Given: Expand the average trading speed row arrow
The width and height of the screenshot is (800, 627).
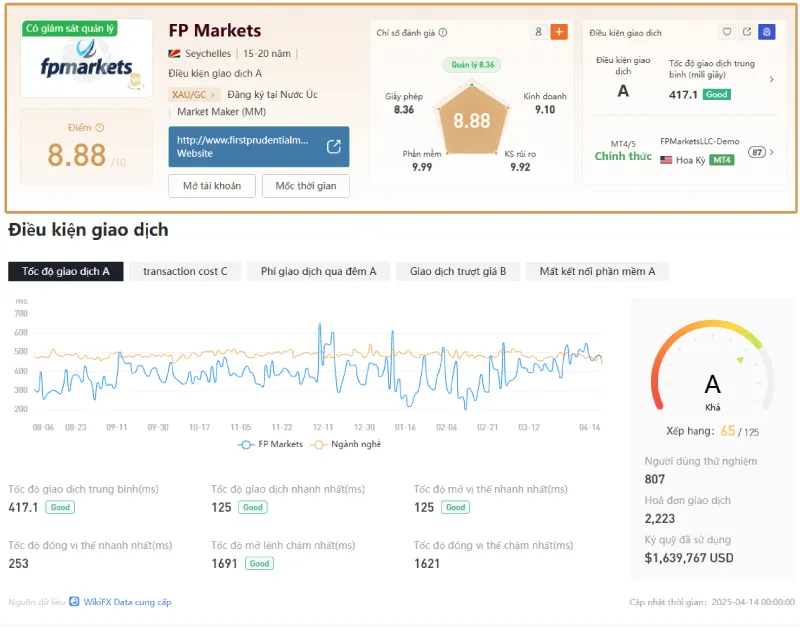Looking at the screenshot, I should [x=771, y=79].
